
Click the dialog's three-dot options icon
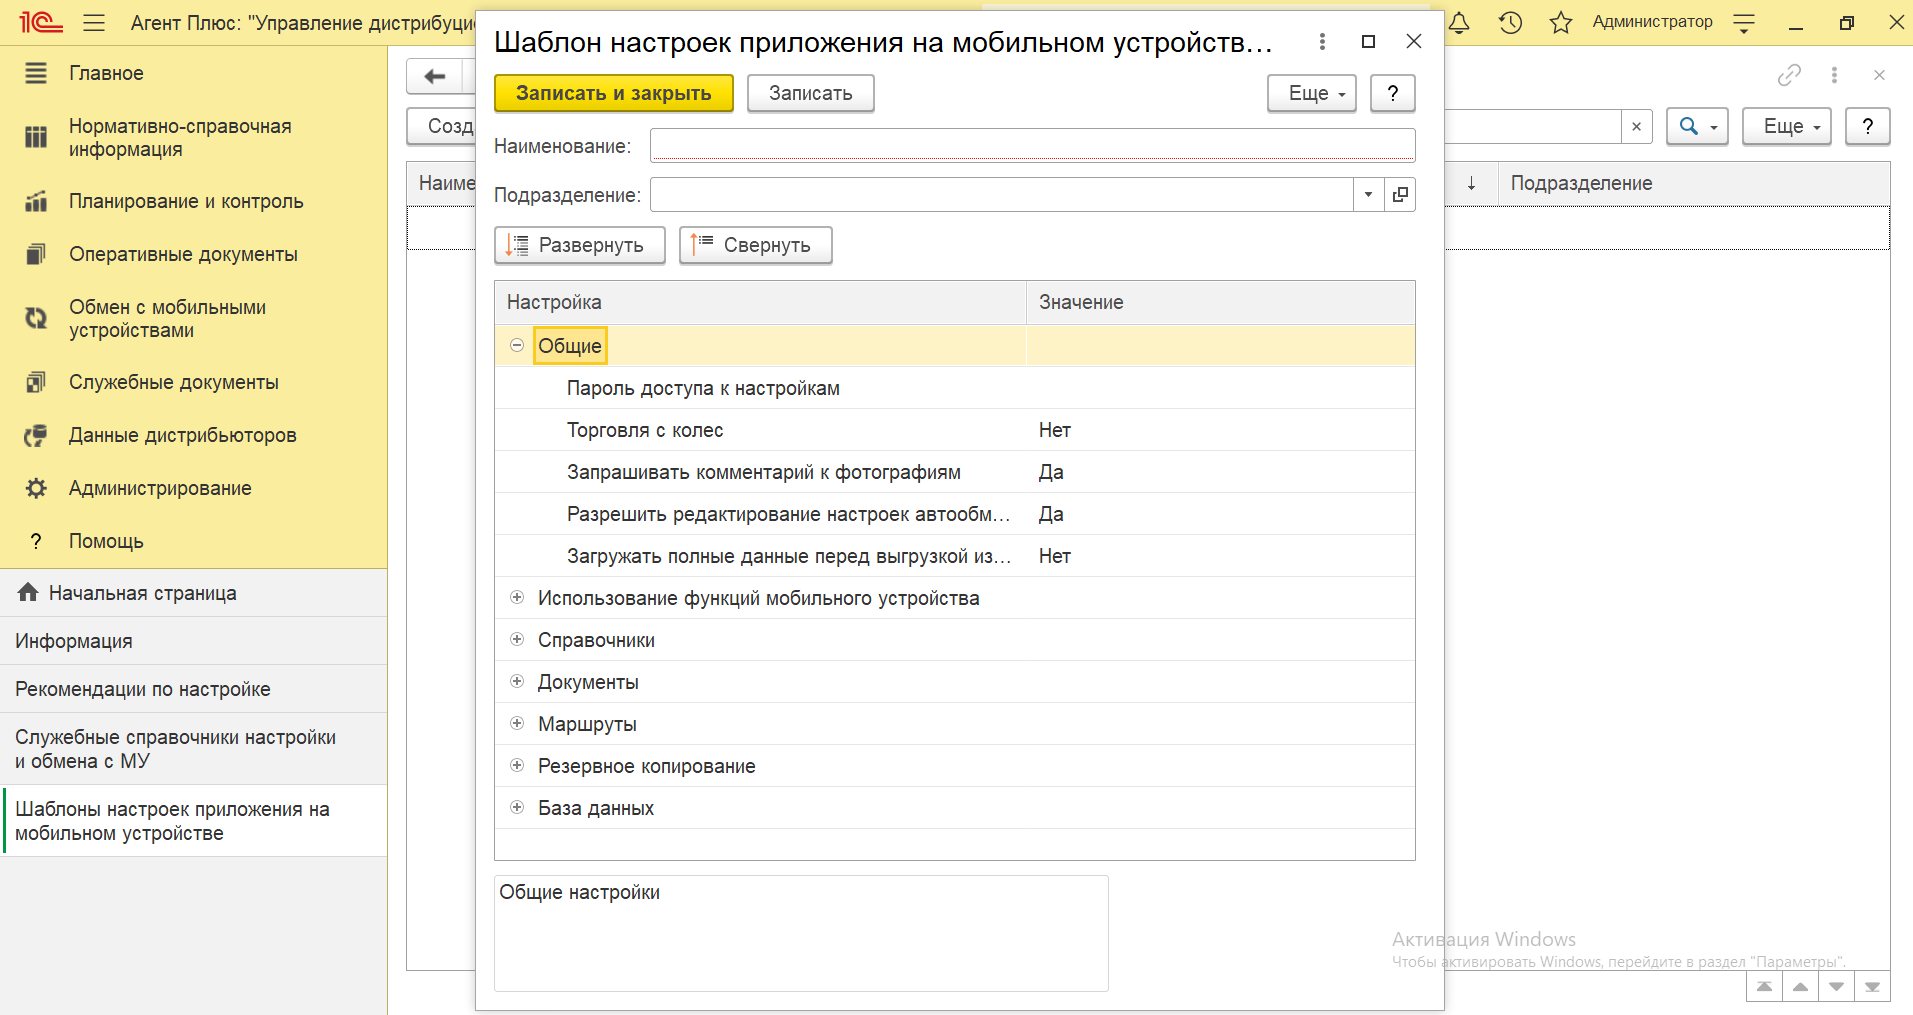1322,41
